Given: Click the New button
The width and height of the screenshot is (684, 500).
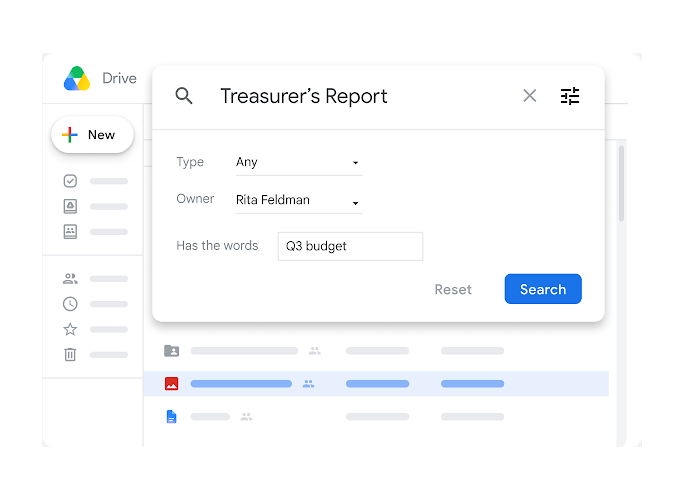Looking at the screenshot, I should click(x=92, y=135).
